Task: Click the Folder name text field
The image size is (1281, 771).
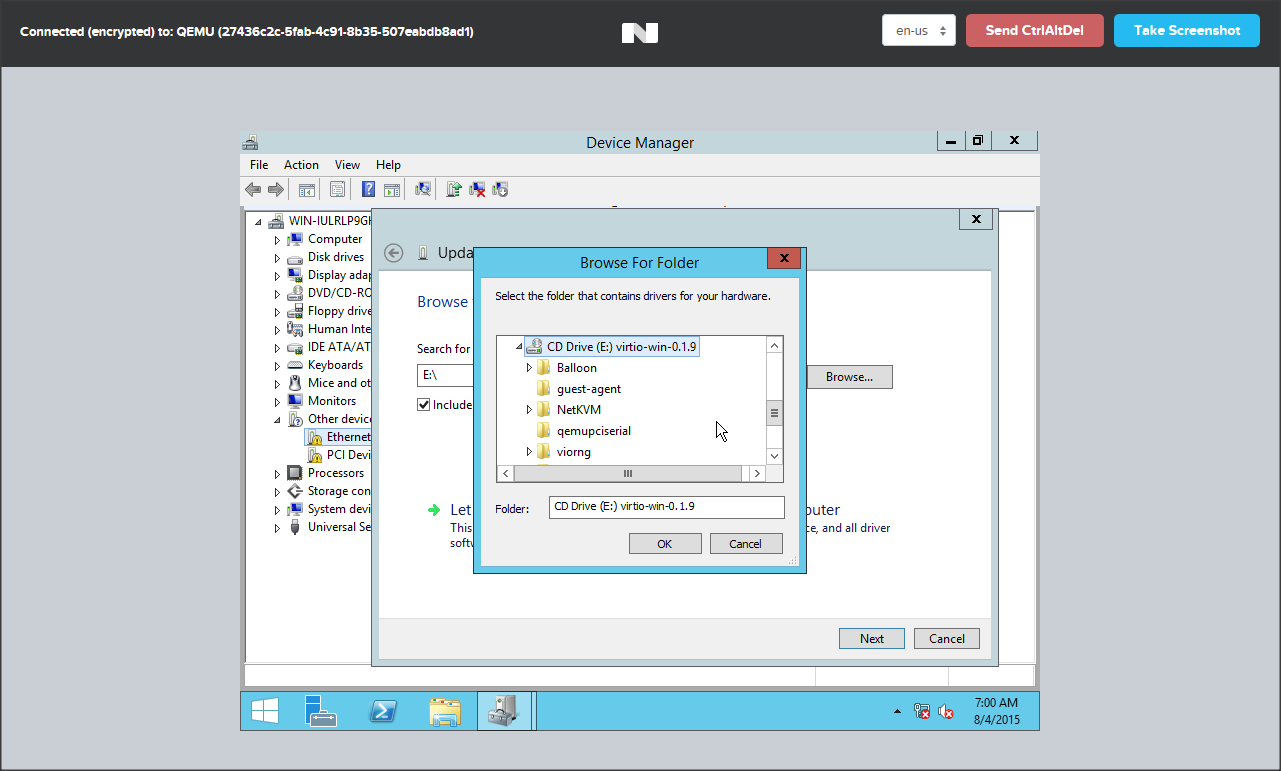Action: click(666, 507)
